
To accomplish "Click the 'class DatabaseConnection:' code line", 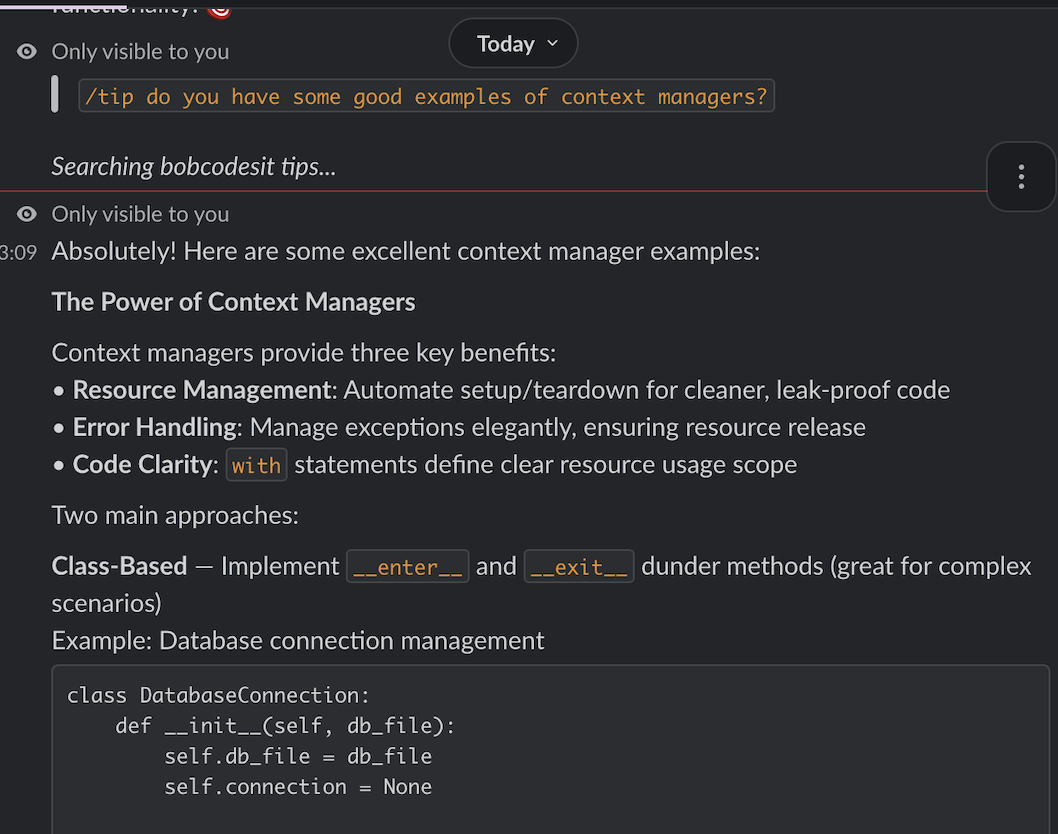I will 219,695.
